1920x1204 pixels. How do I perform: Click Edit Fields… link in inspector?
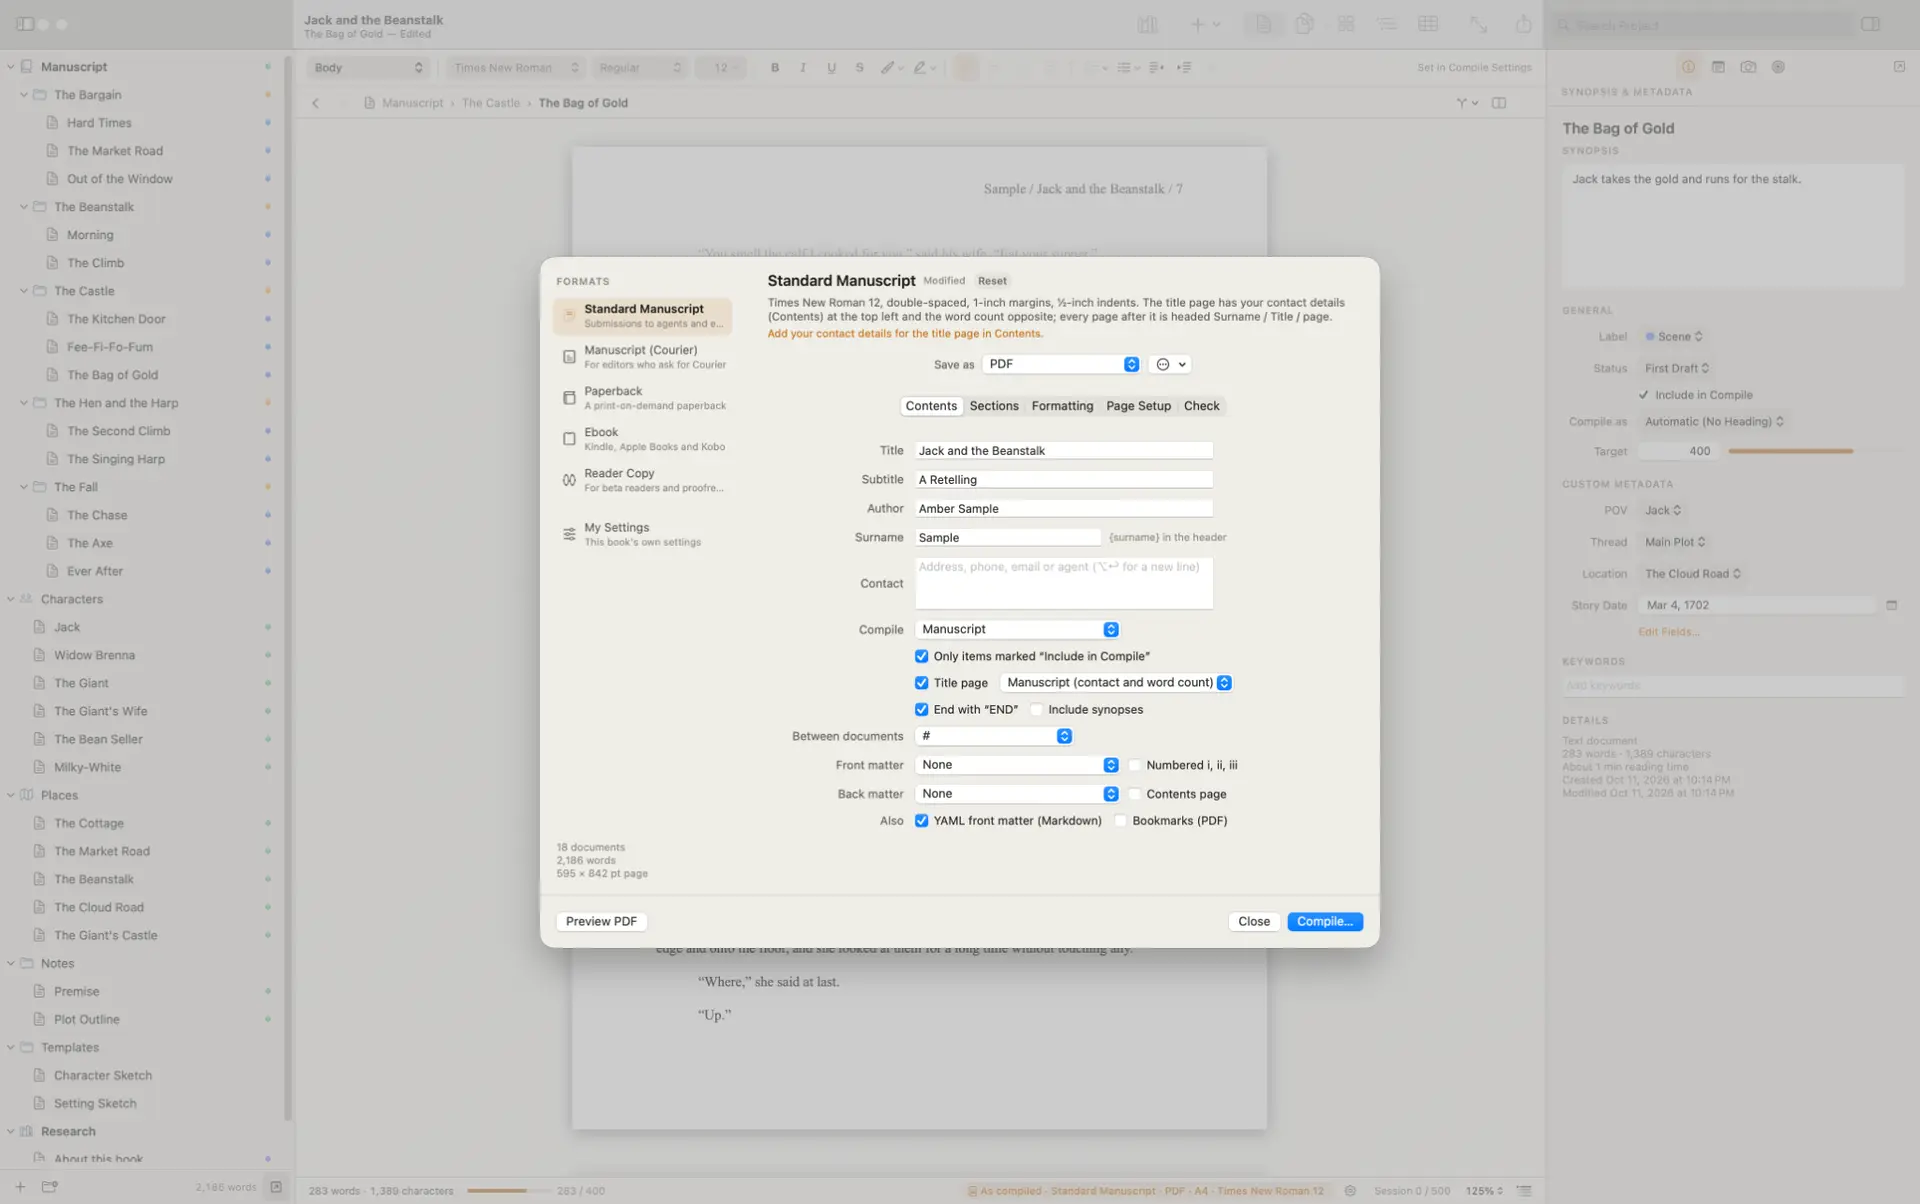point(1668,632)
